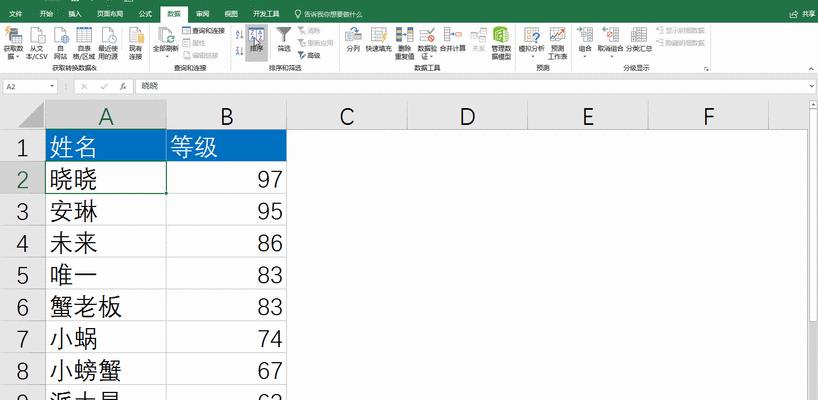
Task: Switch to the 公式 ribbon tab
Action: [145, 14]
